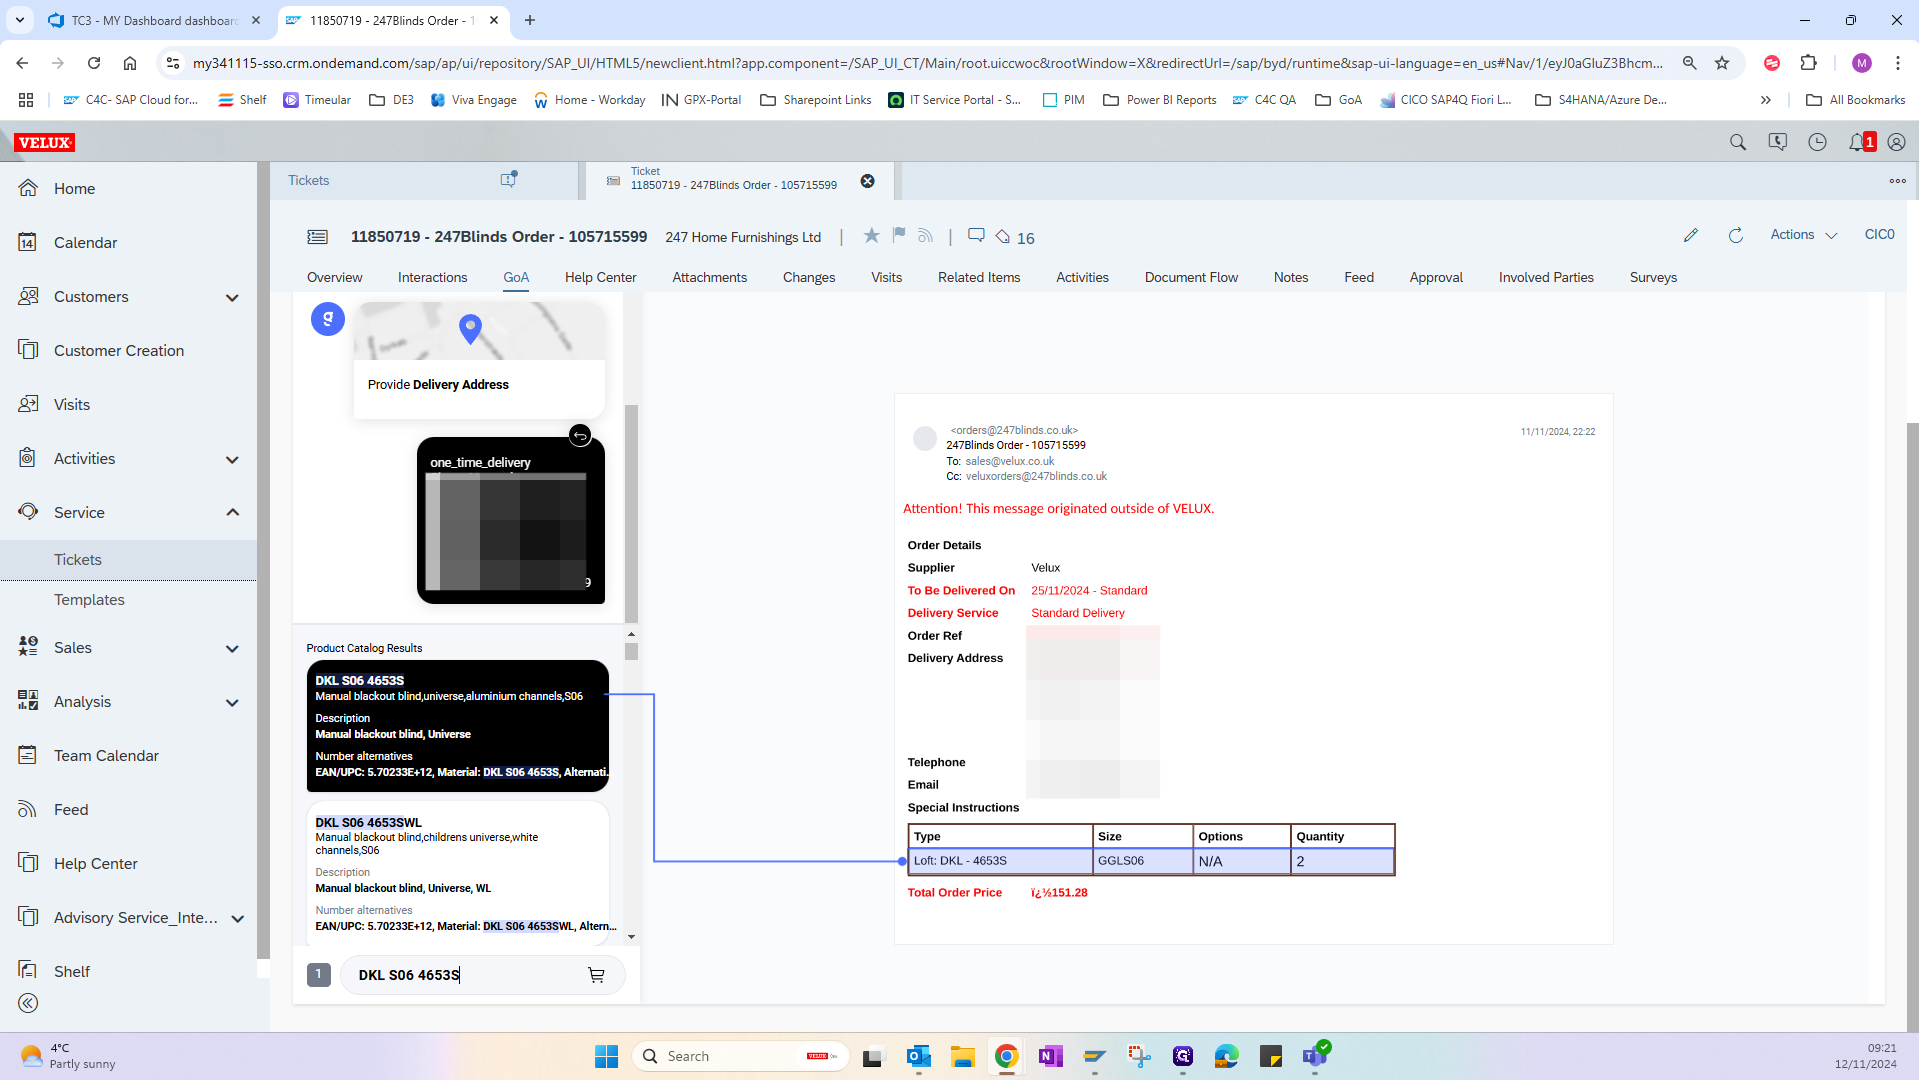The image size is (1919, 1080).
Task: Edit the ticket with pencil icon
Action: pyautogui.click(x=1691, y=235)
